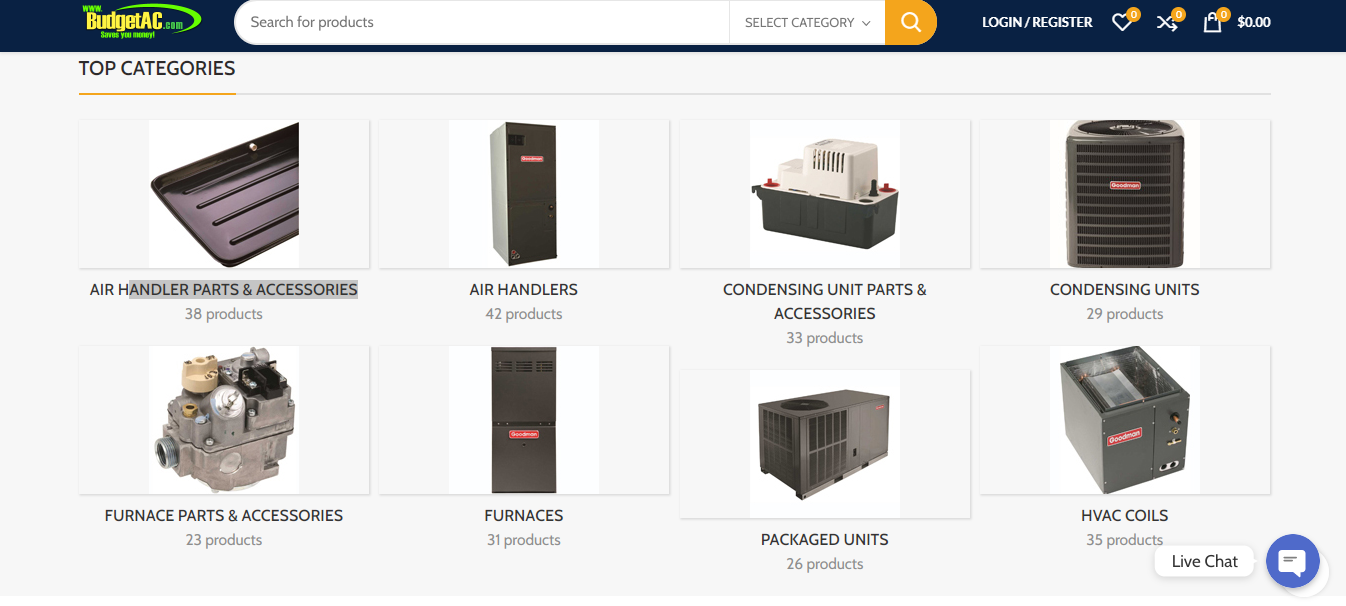Focus the Search for products field

click(x=482, y=22)
